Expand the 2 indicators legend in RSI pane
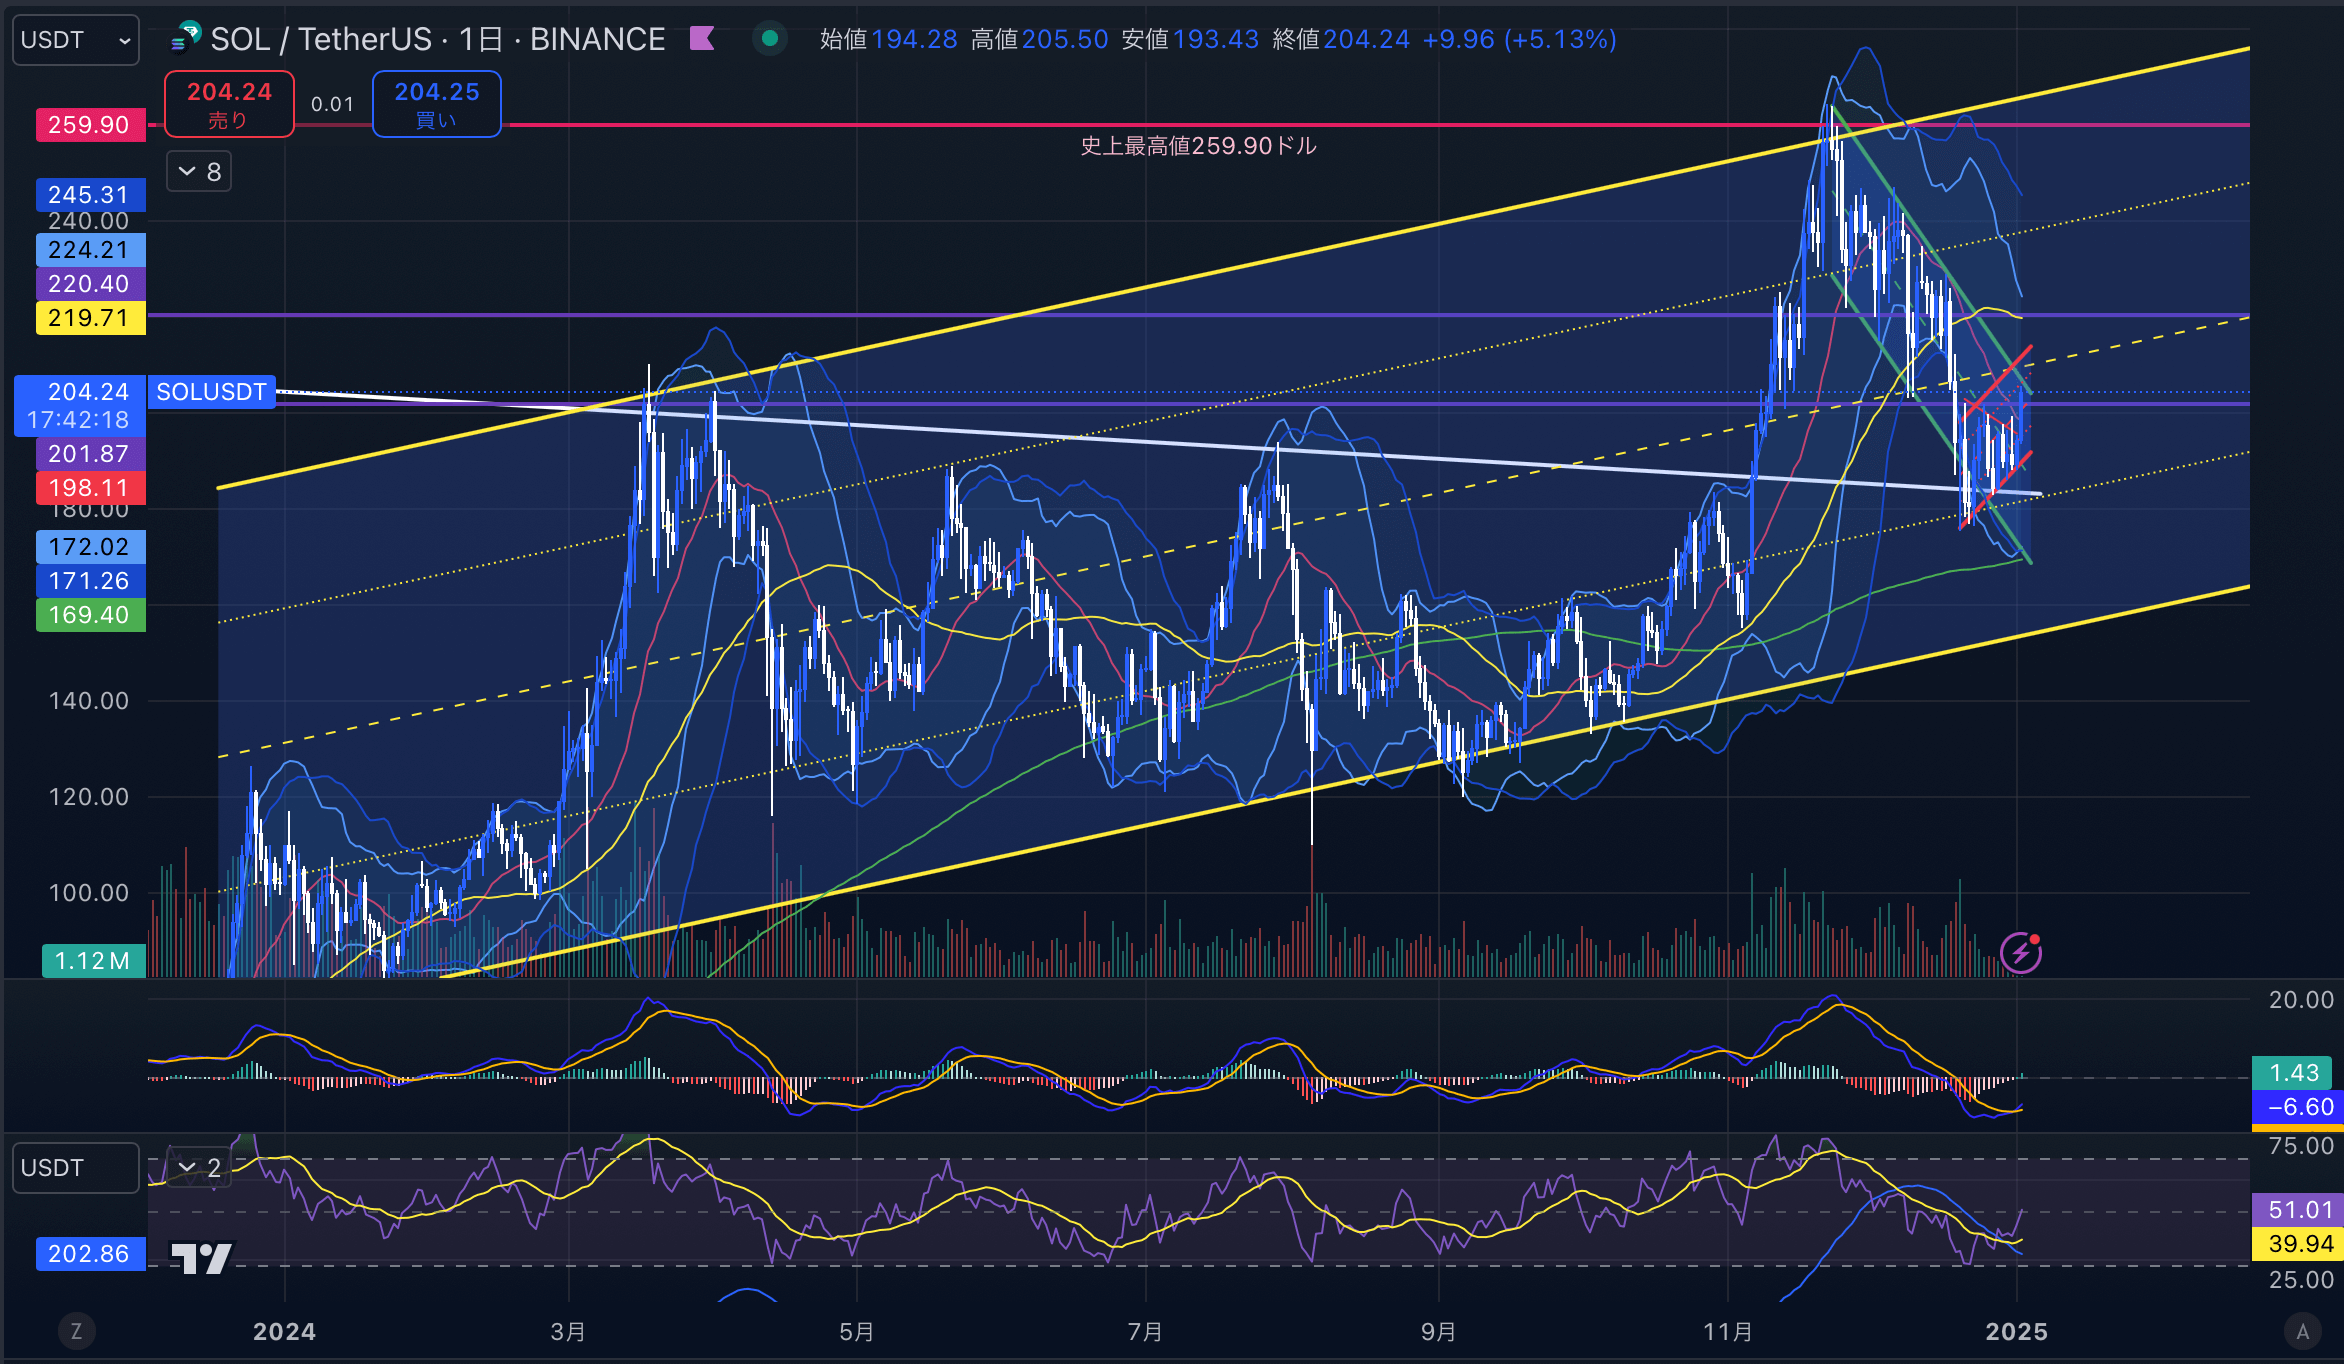This screenshot has width=2344, height=1364. [199, 1167]
